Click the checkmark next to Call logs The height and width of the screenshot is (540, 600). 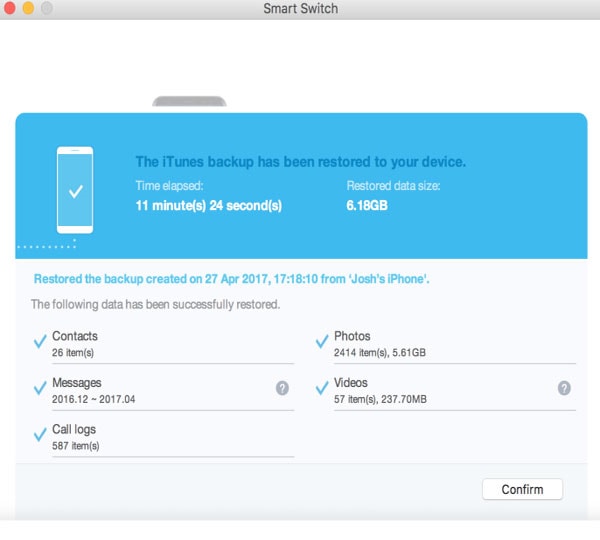click(x=40, y=434)
